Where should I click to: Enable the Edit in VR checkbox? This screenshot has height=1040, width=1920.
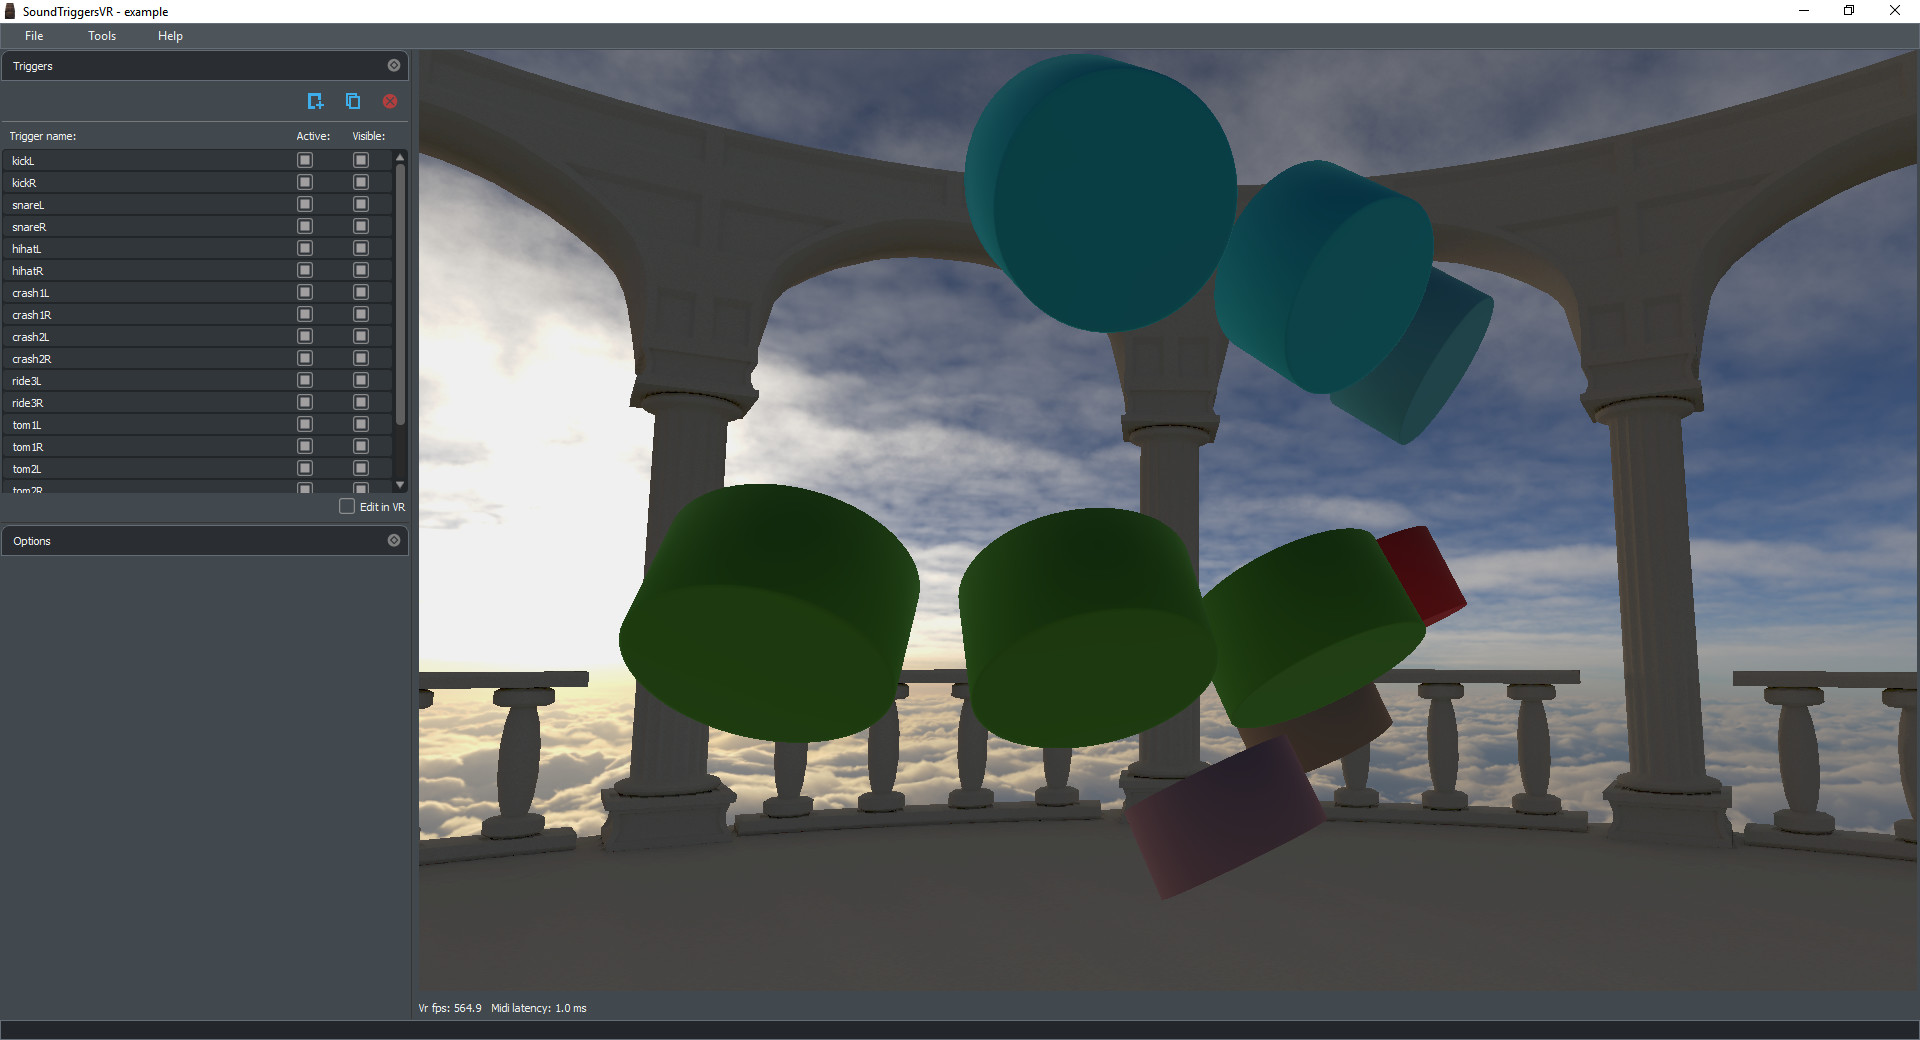coord(347,507)
